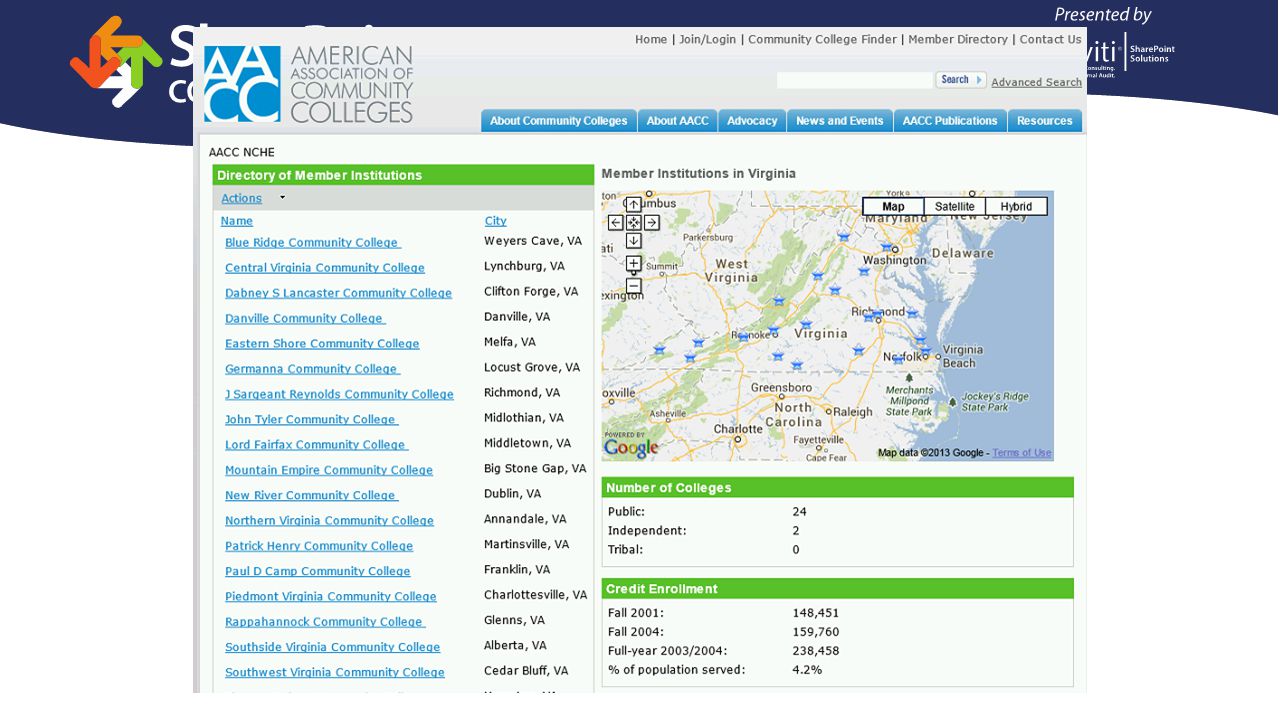The image size is (1280, 720).
Task: Pan the map up with the arrow control
Action: point(633,205)
